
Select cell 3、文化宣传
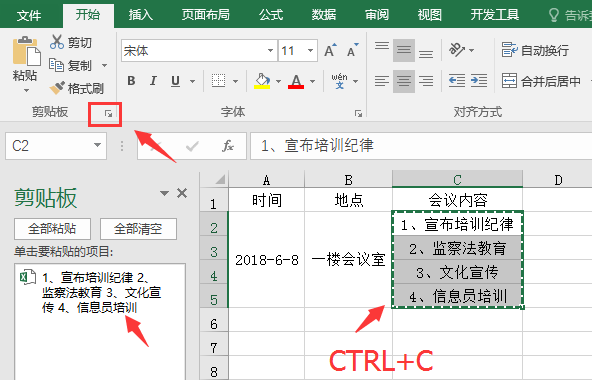point(457,272)
